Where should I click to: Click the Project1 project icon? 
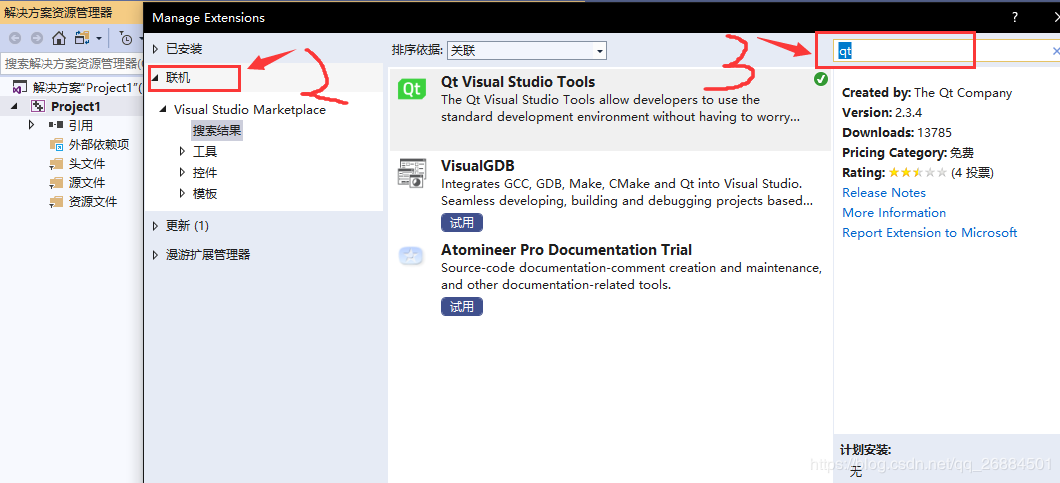click(x=39, y=107)
